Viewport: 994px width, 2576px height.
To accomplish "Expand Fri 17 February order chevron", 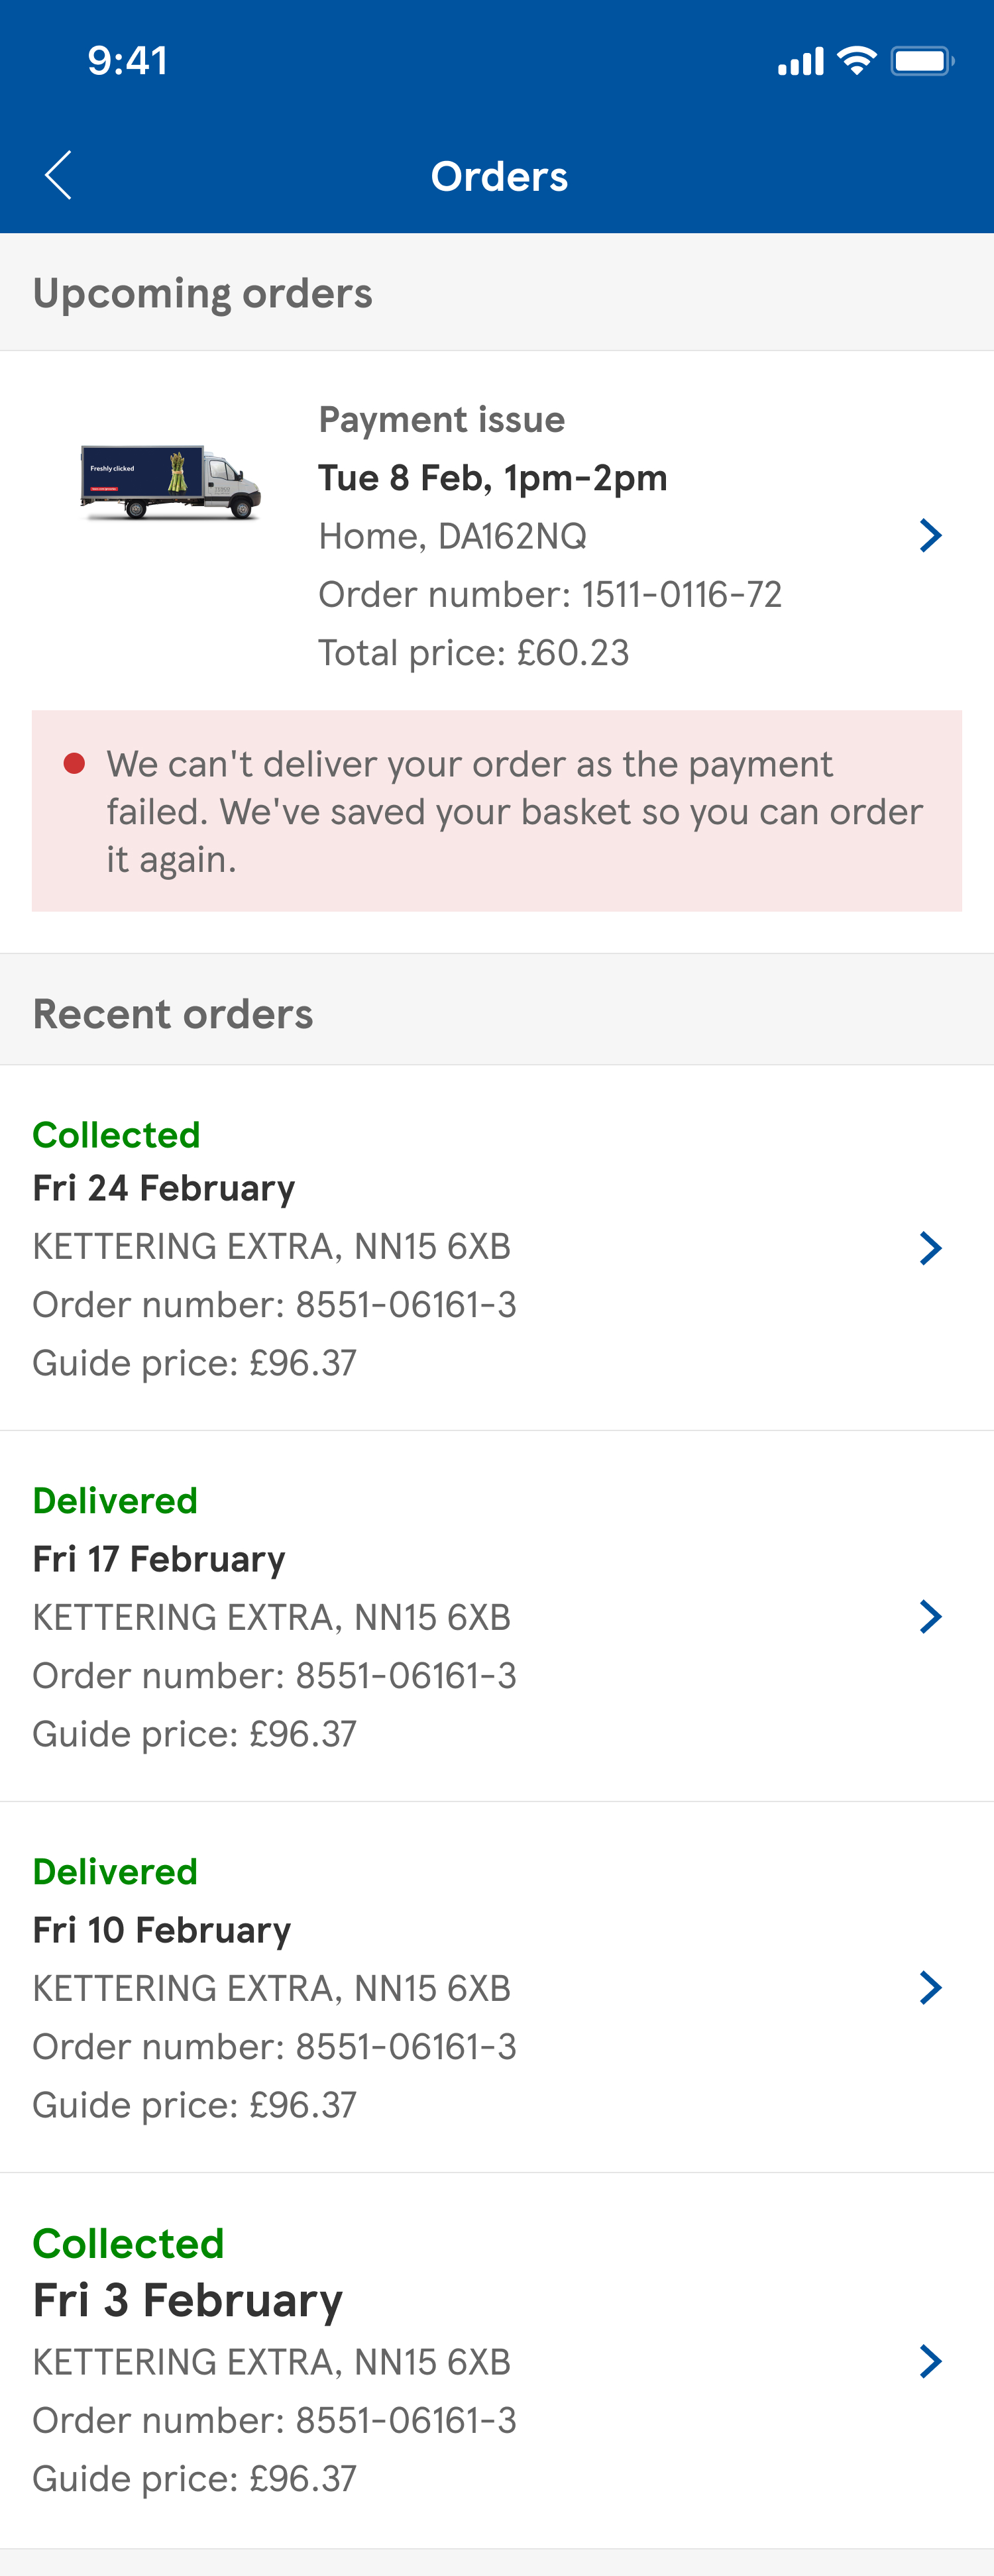I will pyautogui.click(x=930, y=1616).
